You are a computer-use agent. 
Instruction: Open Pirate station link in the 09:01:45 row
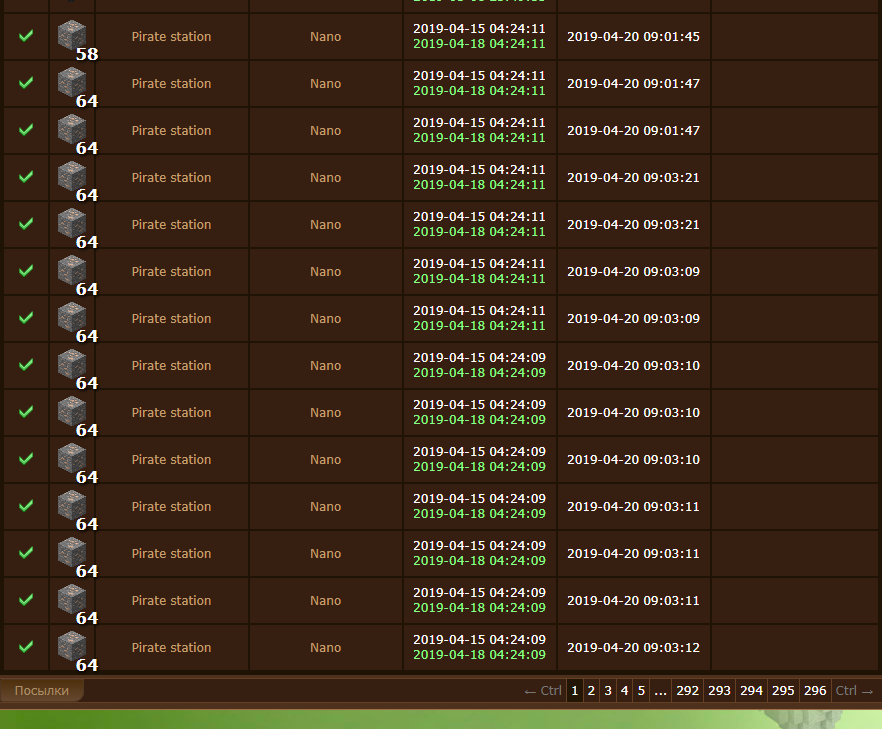point(171,37)
